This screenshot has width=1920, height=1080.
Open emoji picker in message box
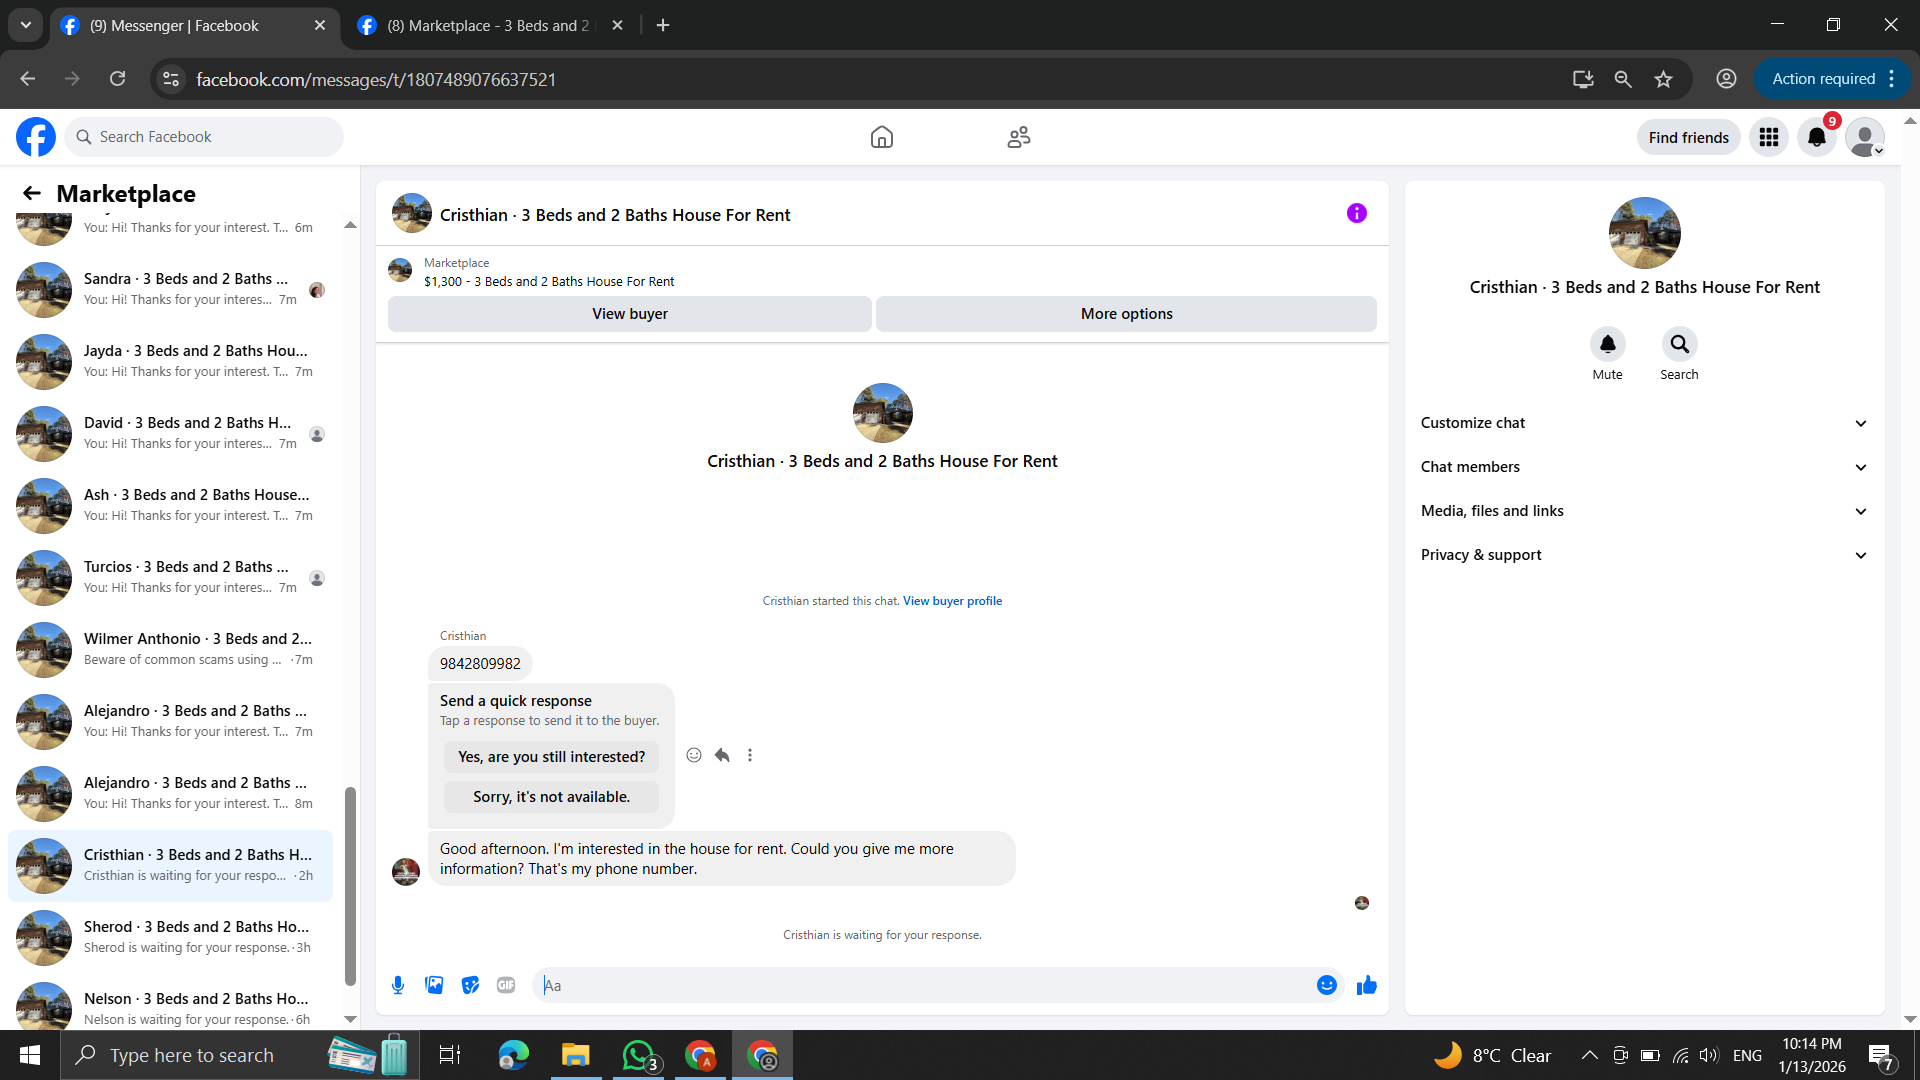point(1326,985)
